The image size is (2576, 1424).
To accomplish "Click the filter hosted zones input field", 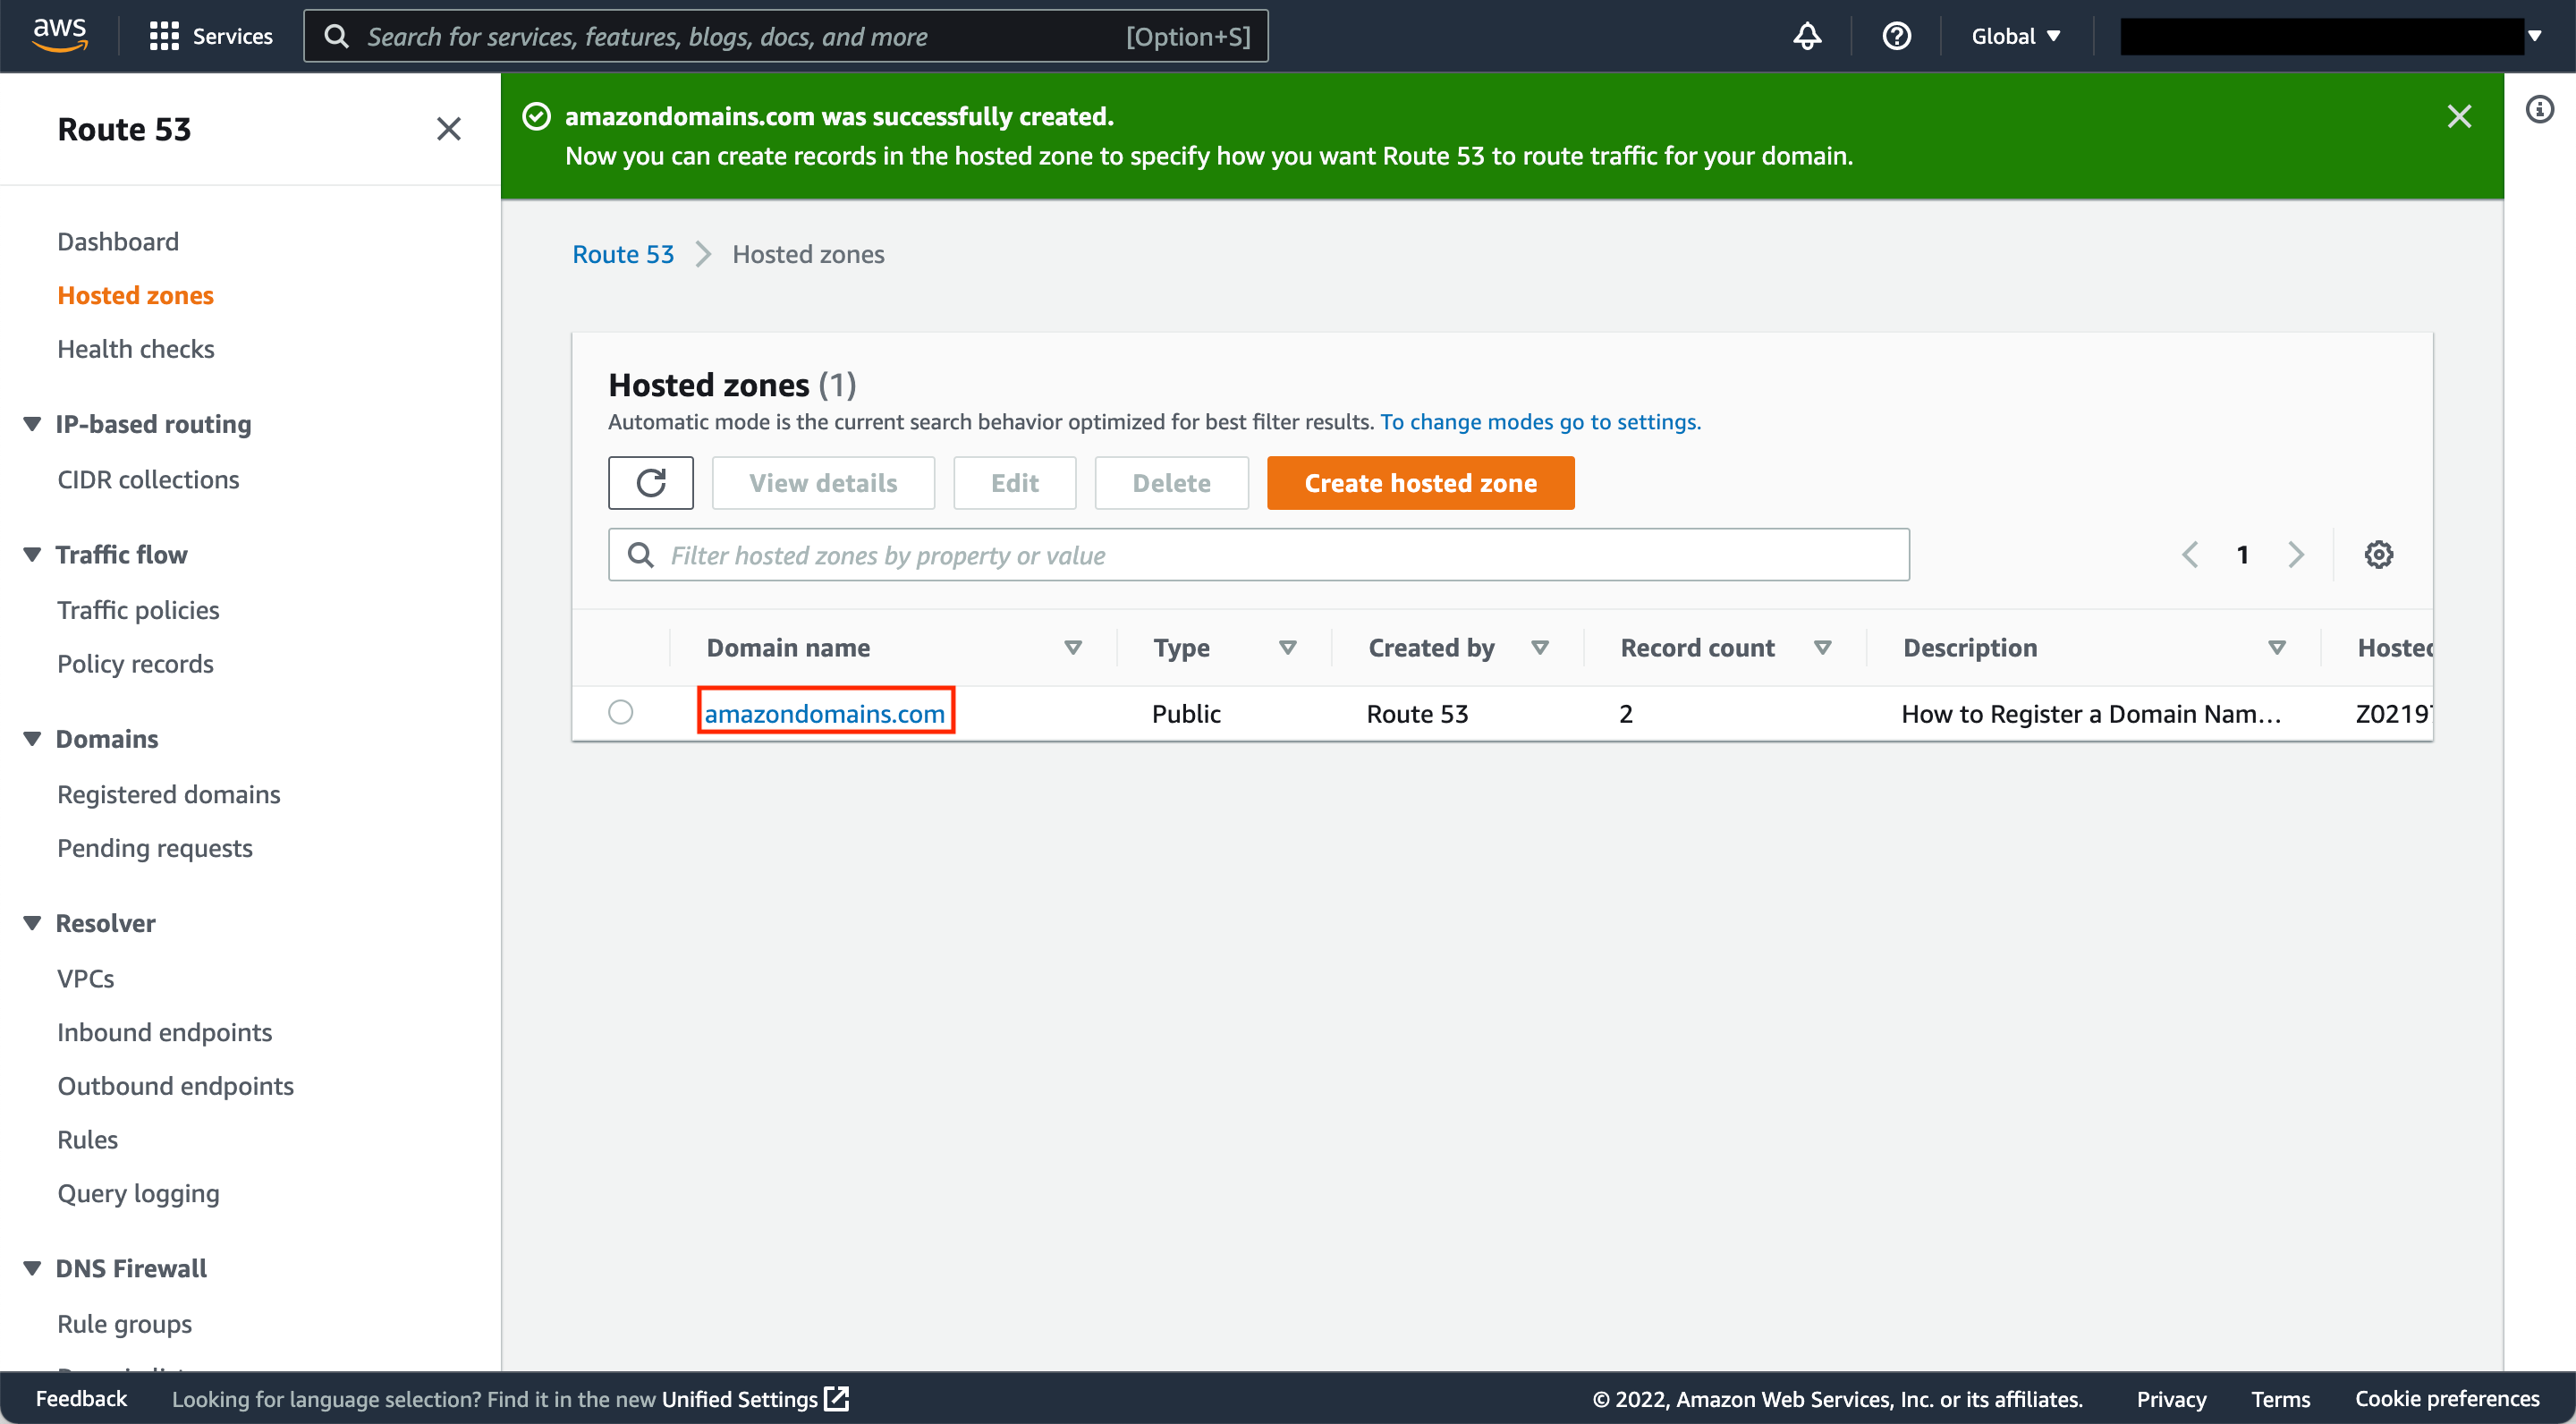I will pyautogui.click(x=1259, y=555).
